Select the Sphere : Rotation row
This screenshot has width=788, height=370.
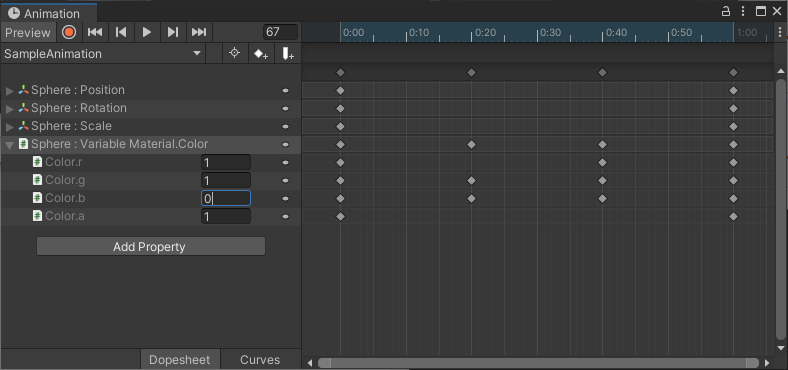coord(151,109)
